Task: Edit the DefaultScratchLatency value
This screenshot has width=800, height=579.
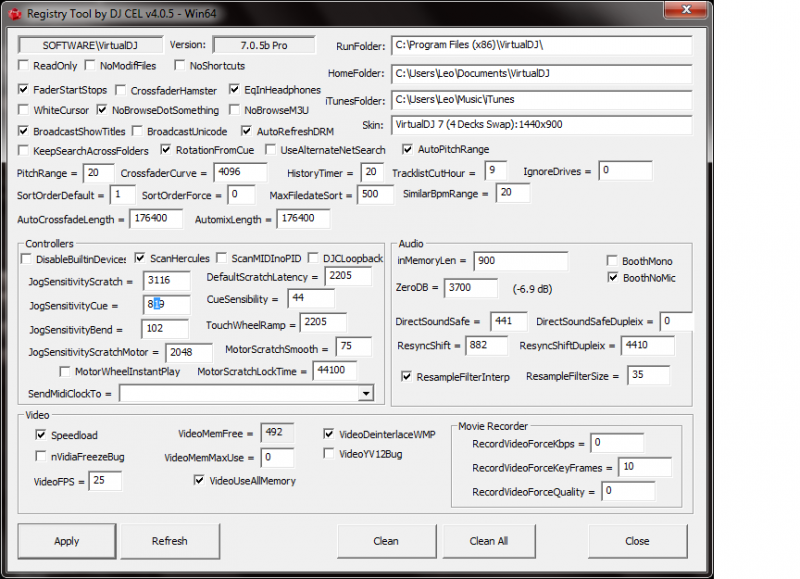Action: coord(348,276)
